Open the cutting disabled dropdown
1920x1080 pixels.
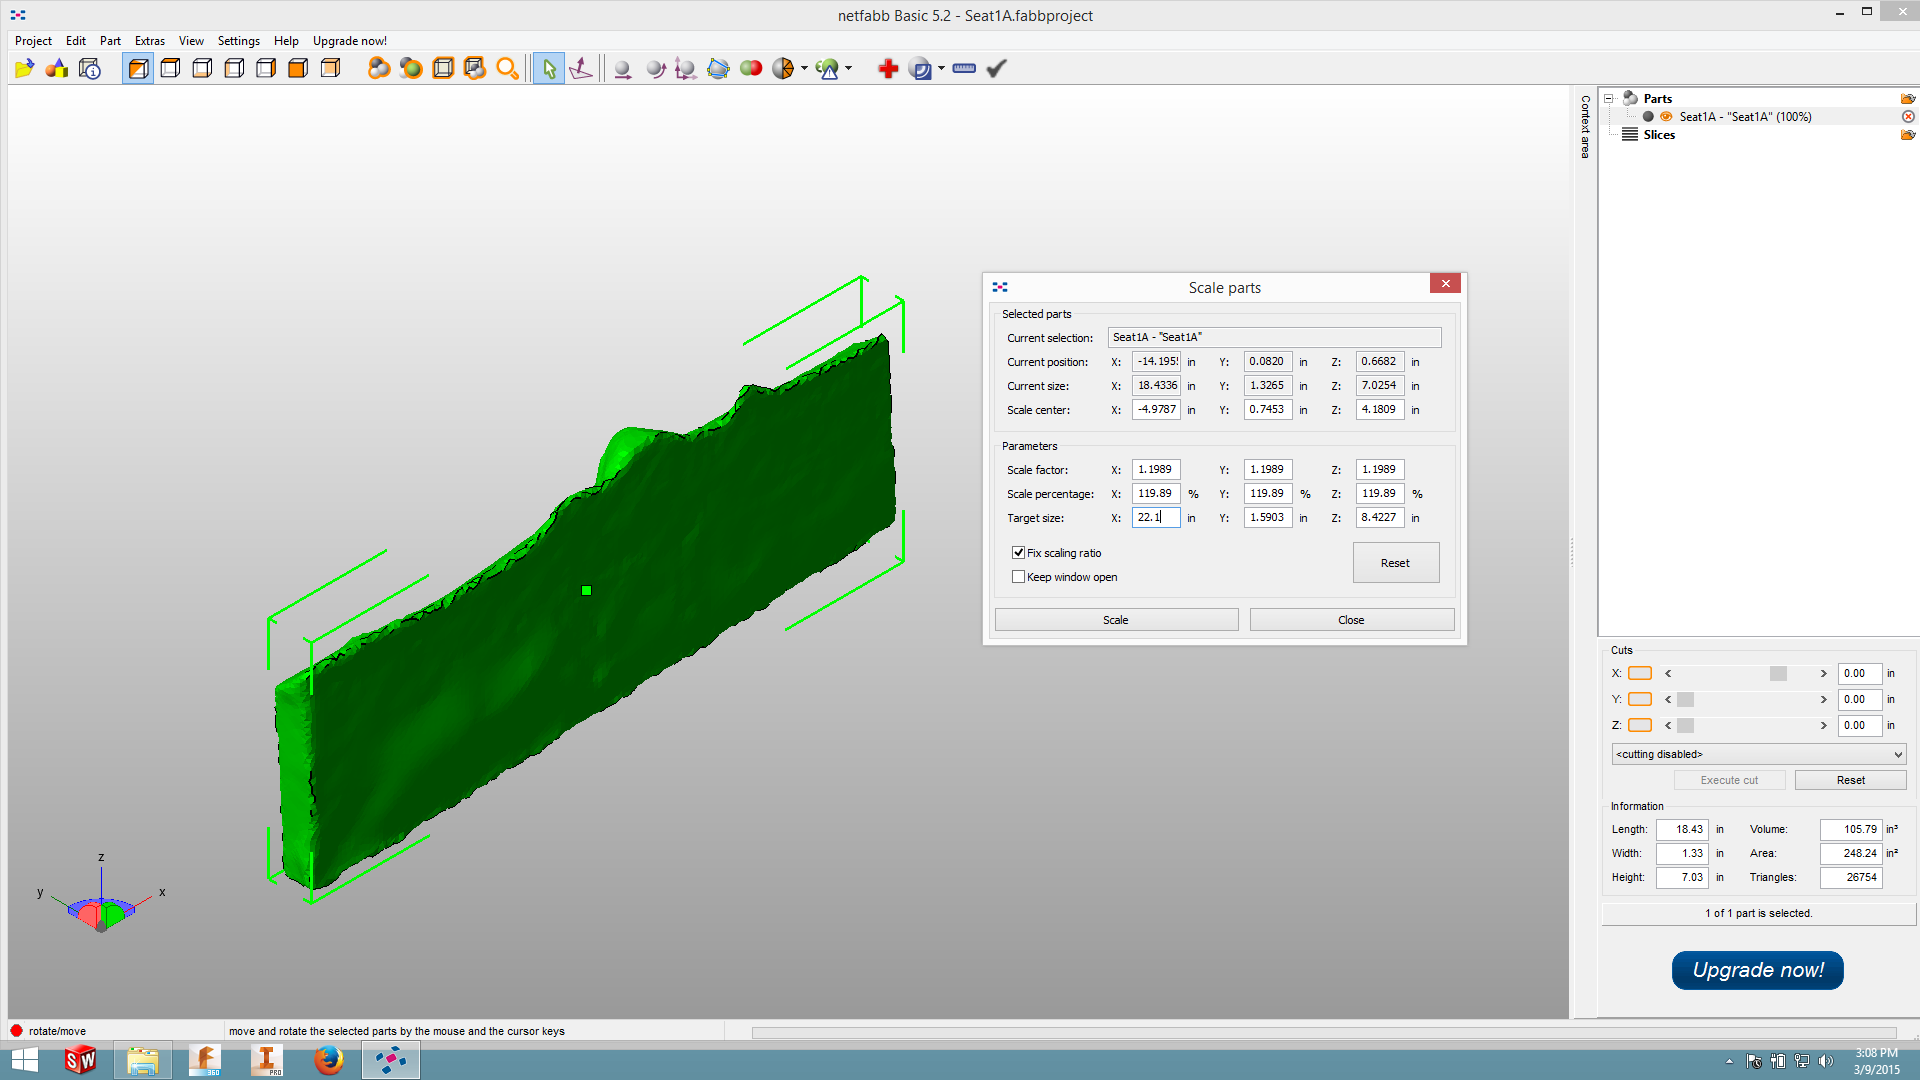(x=1758, y=754)
